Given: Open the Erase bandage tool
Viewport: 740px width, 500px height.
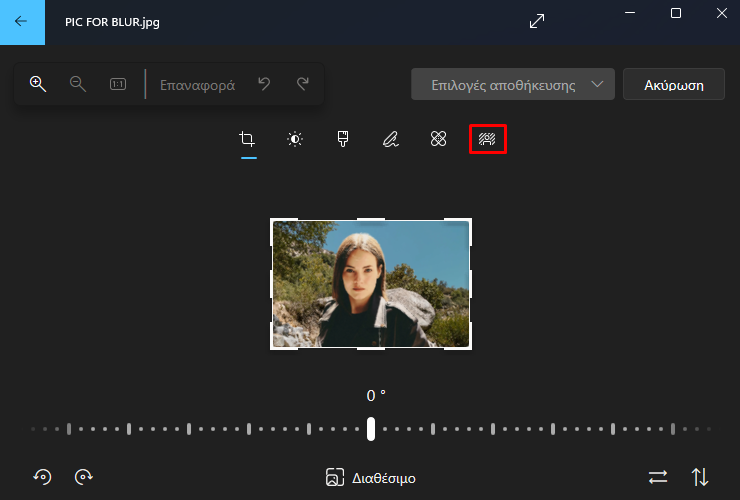Looking at the screenshot, I should coord(438,139).
